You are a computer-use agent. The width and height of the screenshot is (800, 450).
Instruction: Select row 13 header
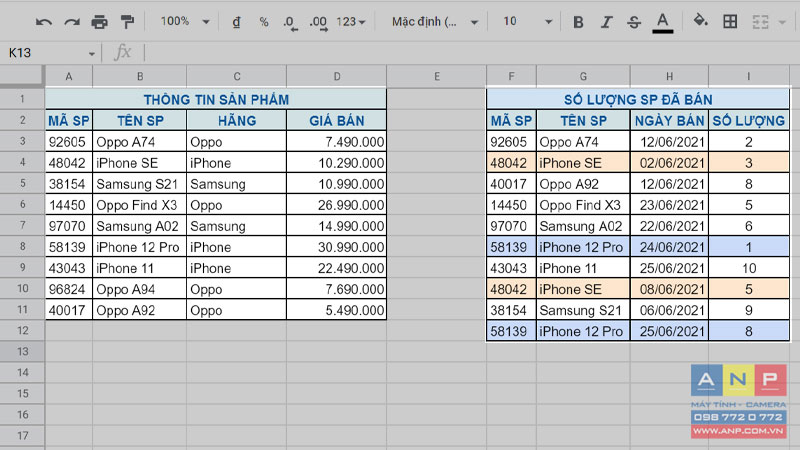pos(22,352)
